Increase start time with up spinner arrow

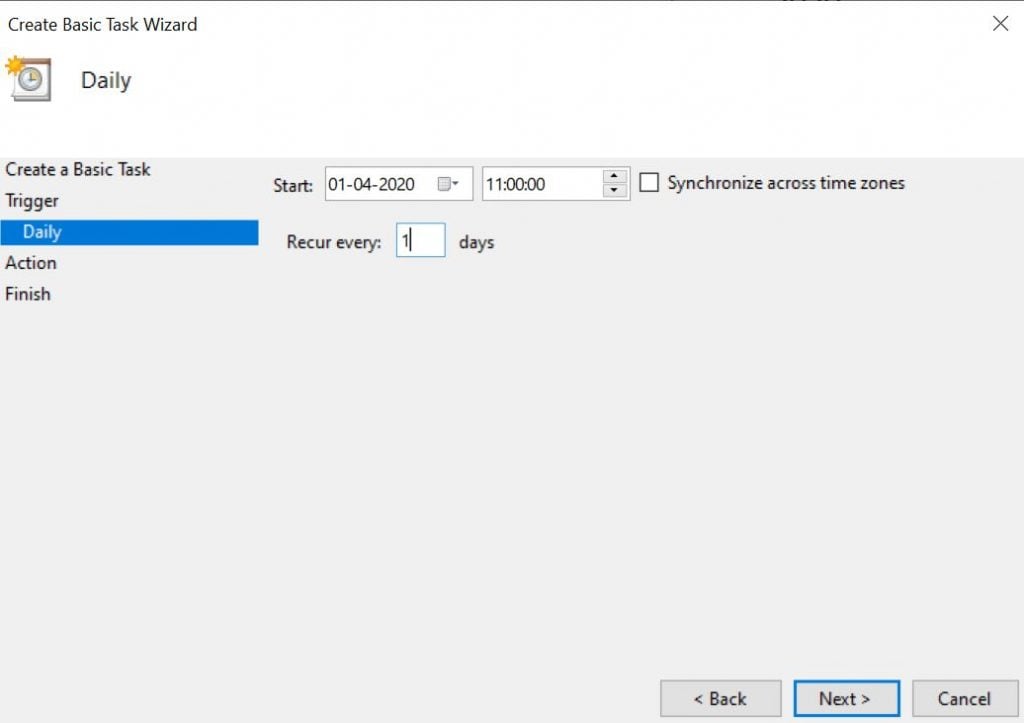(x=614, y=176)
